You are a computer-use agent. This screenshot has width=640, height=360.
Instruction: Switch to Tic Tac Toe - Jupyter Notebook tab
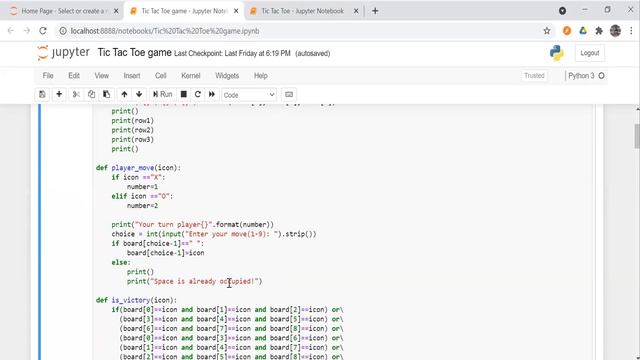[x=302, y=11]
